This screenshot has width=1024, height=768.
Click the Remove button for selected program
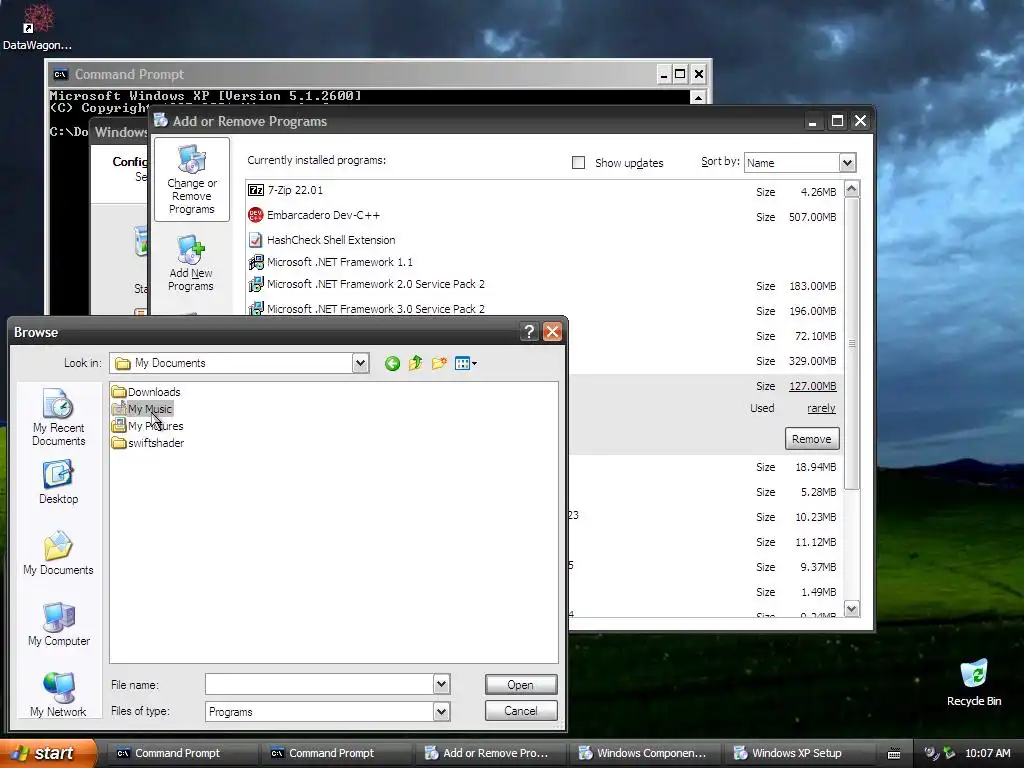812,439
